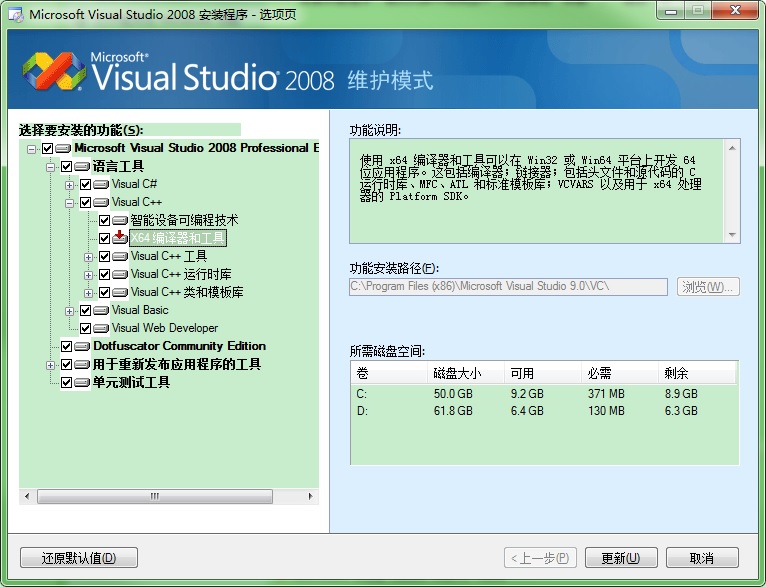Toggle the 语言工具 checkbox
The image size is (766, 587).
pos(66,167)
